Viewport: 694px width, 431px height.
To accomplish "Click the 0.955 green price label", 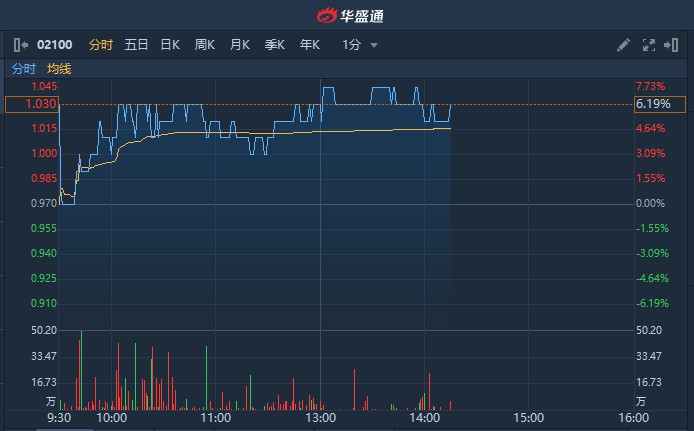I will click(x=44, y=228).
